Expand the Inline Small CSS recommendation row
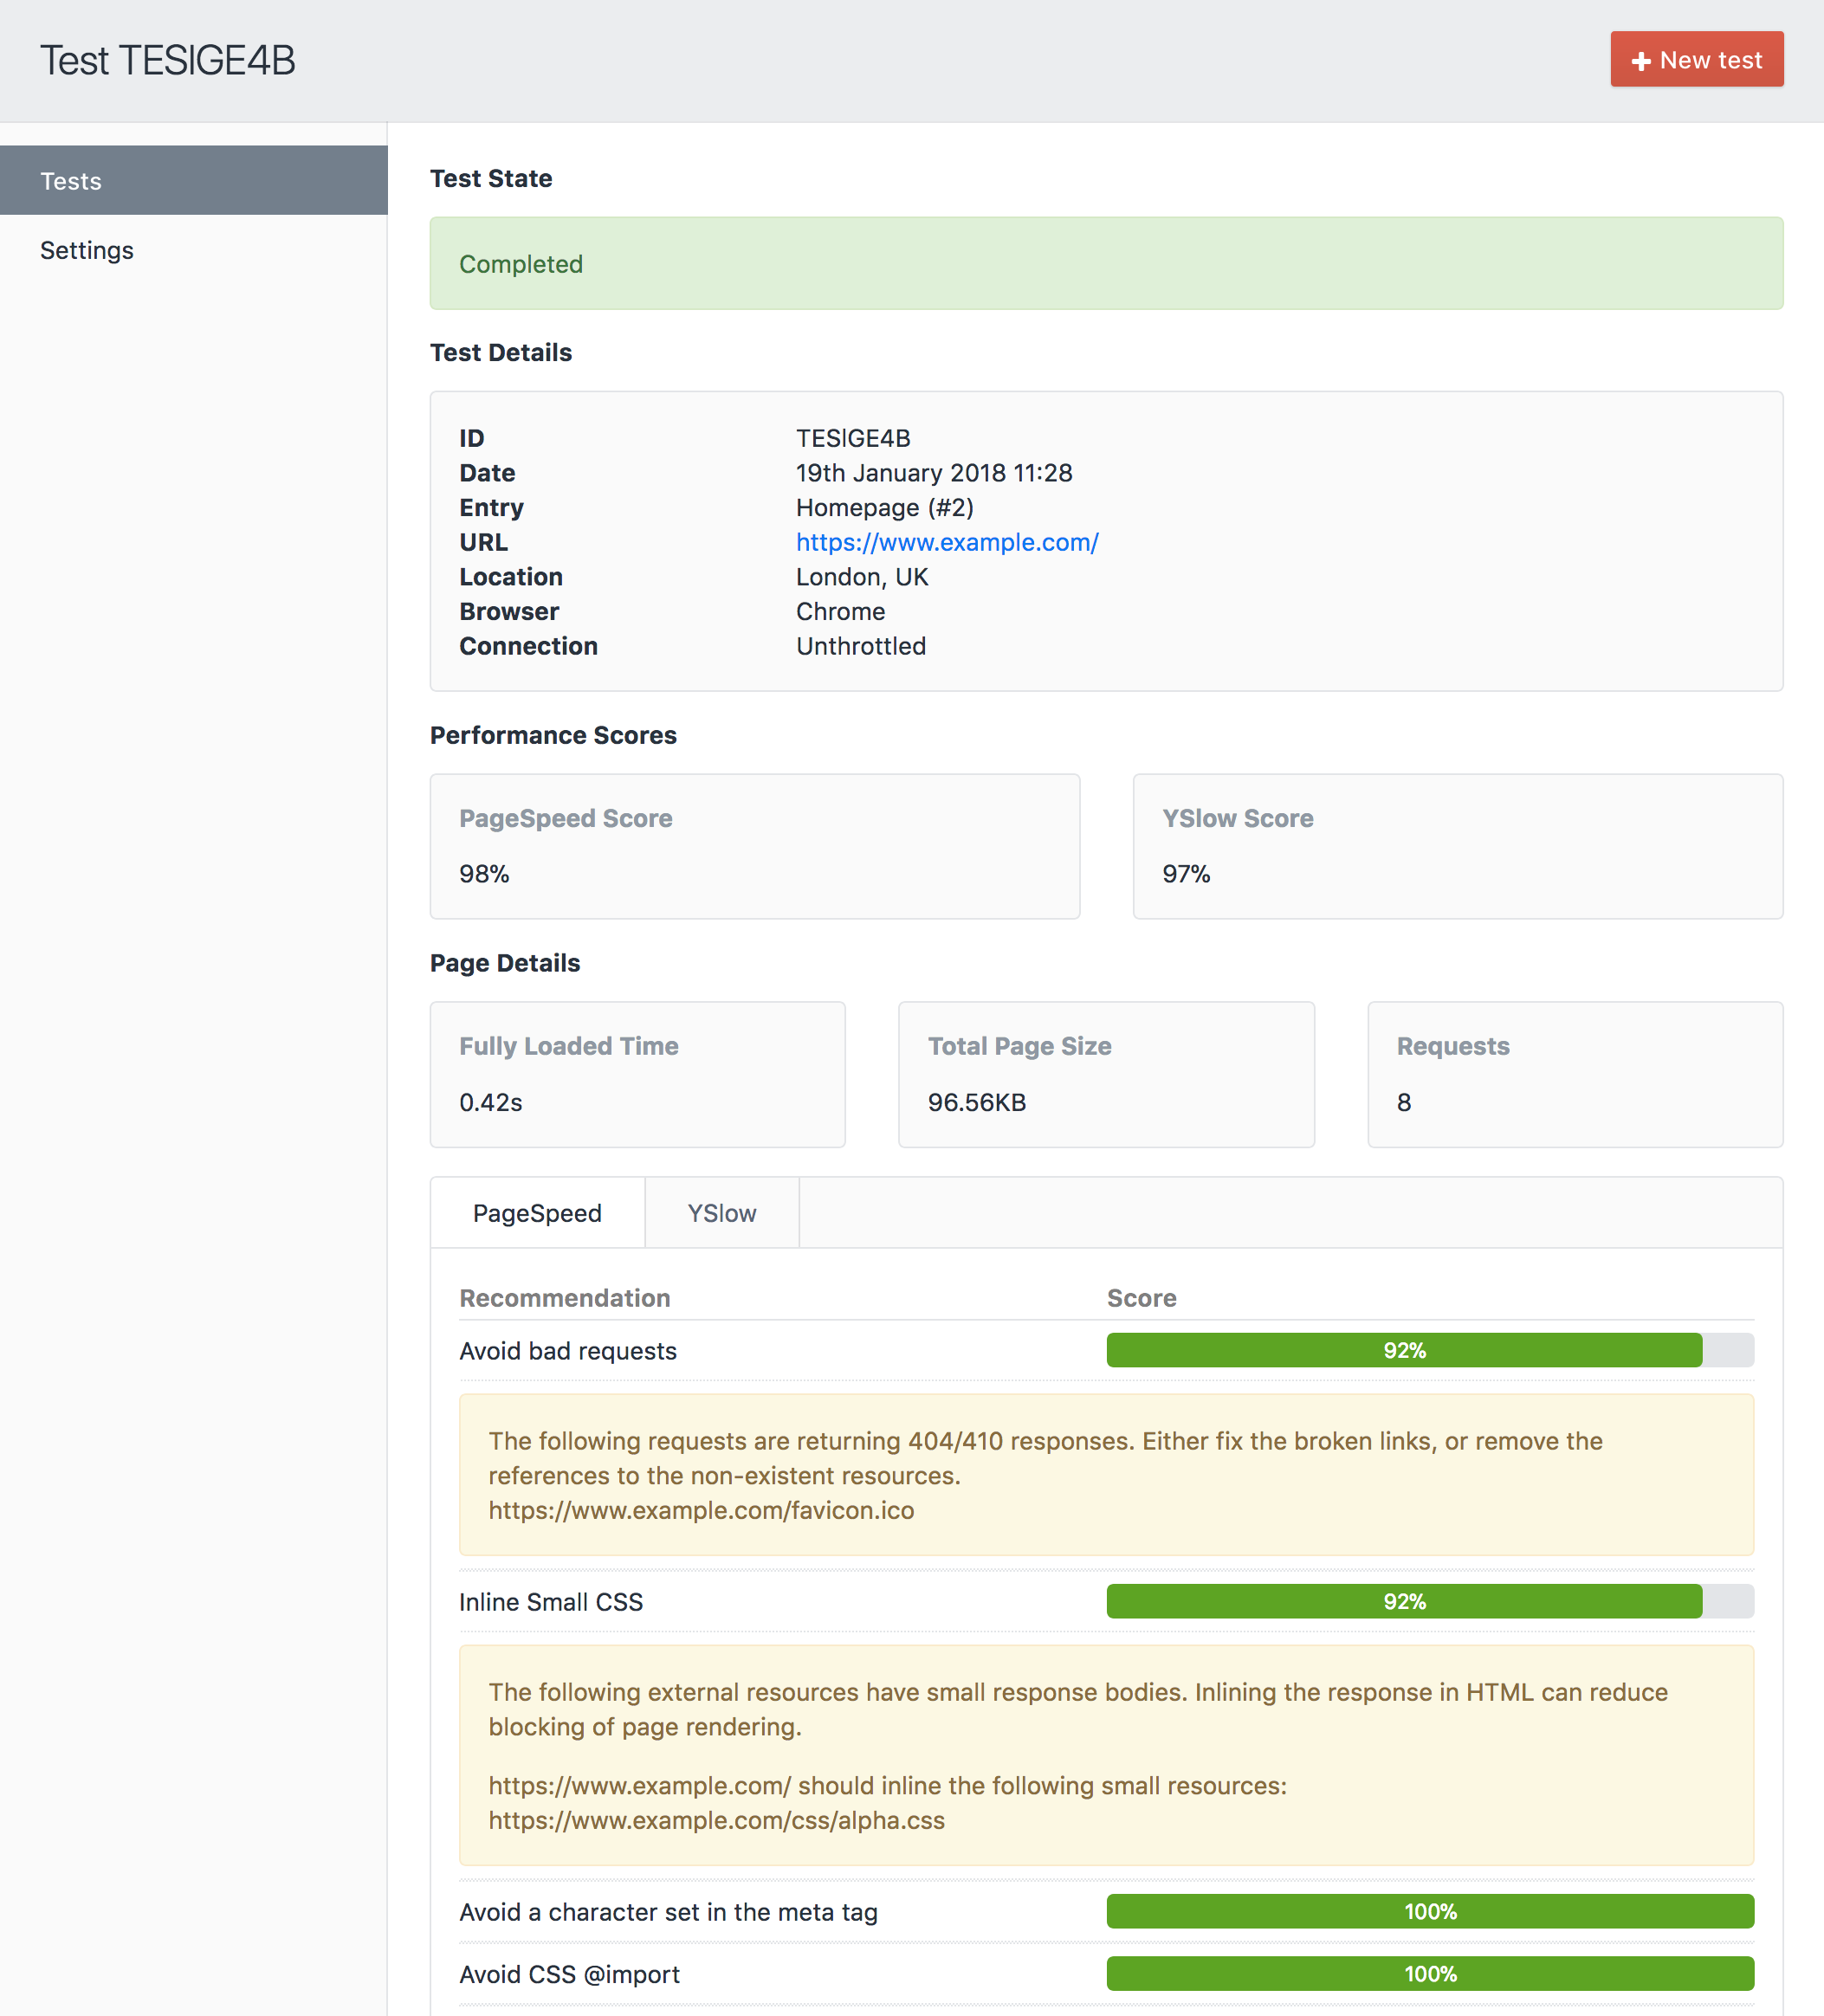This screenshot has width=1824, height=2016. pos(551,1602)
